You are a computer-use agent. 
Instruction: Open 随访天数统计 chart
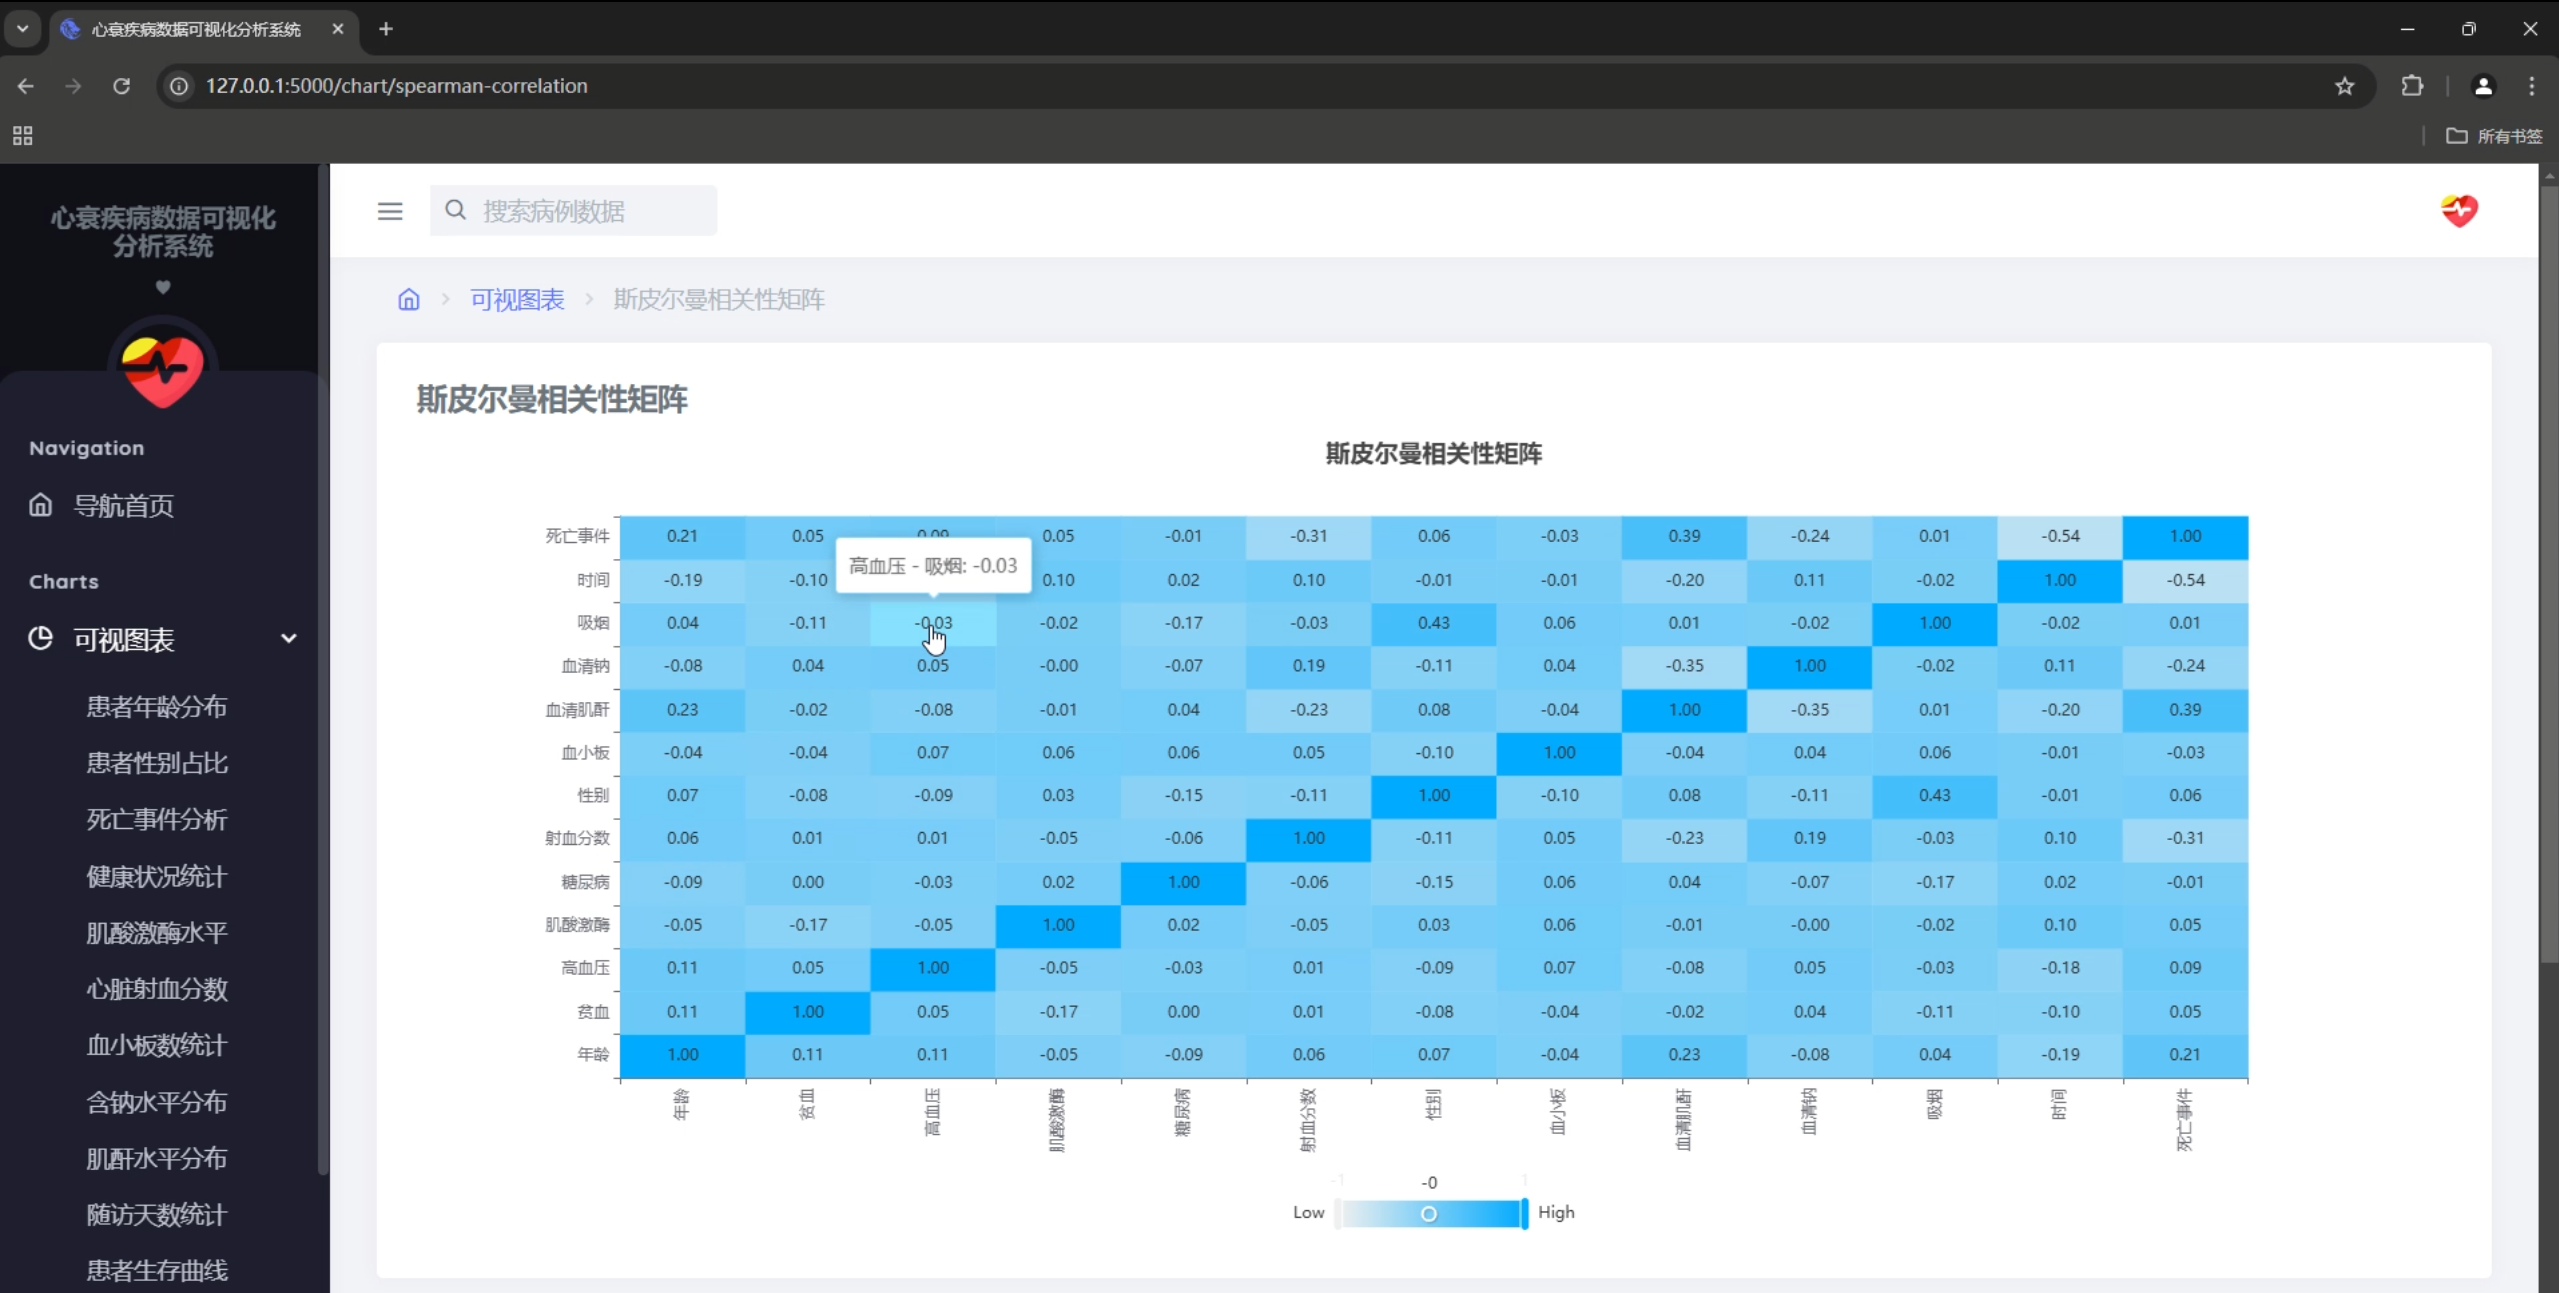tap(157, 1214)
